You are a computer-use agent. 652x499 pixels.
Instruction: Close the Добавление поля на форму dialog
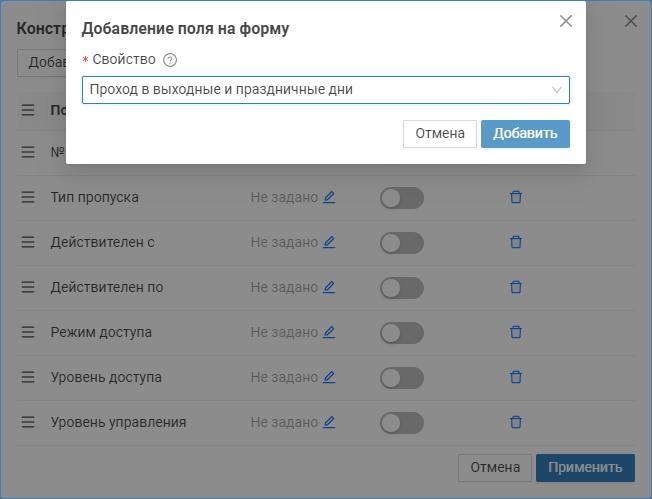tap(566, 21)
